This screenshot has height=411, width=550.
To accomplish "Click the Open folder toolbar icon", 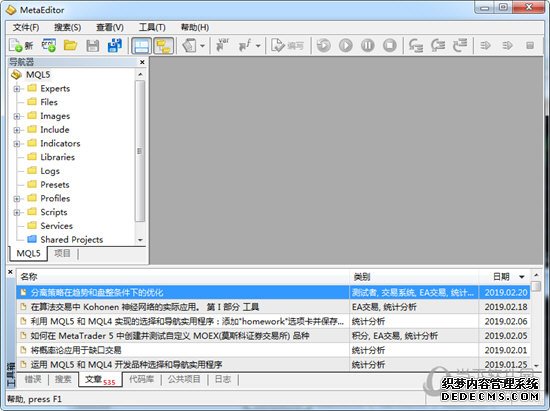I will coord(70,45).
